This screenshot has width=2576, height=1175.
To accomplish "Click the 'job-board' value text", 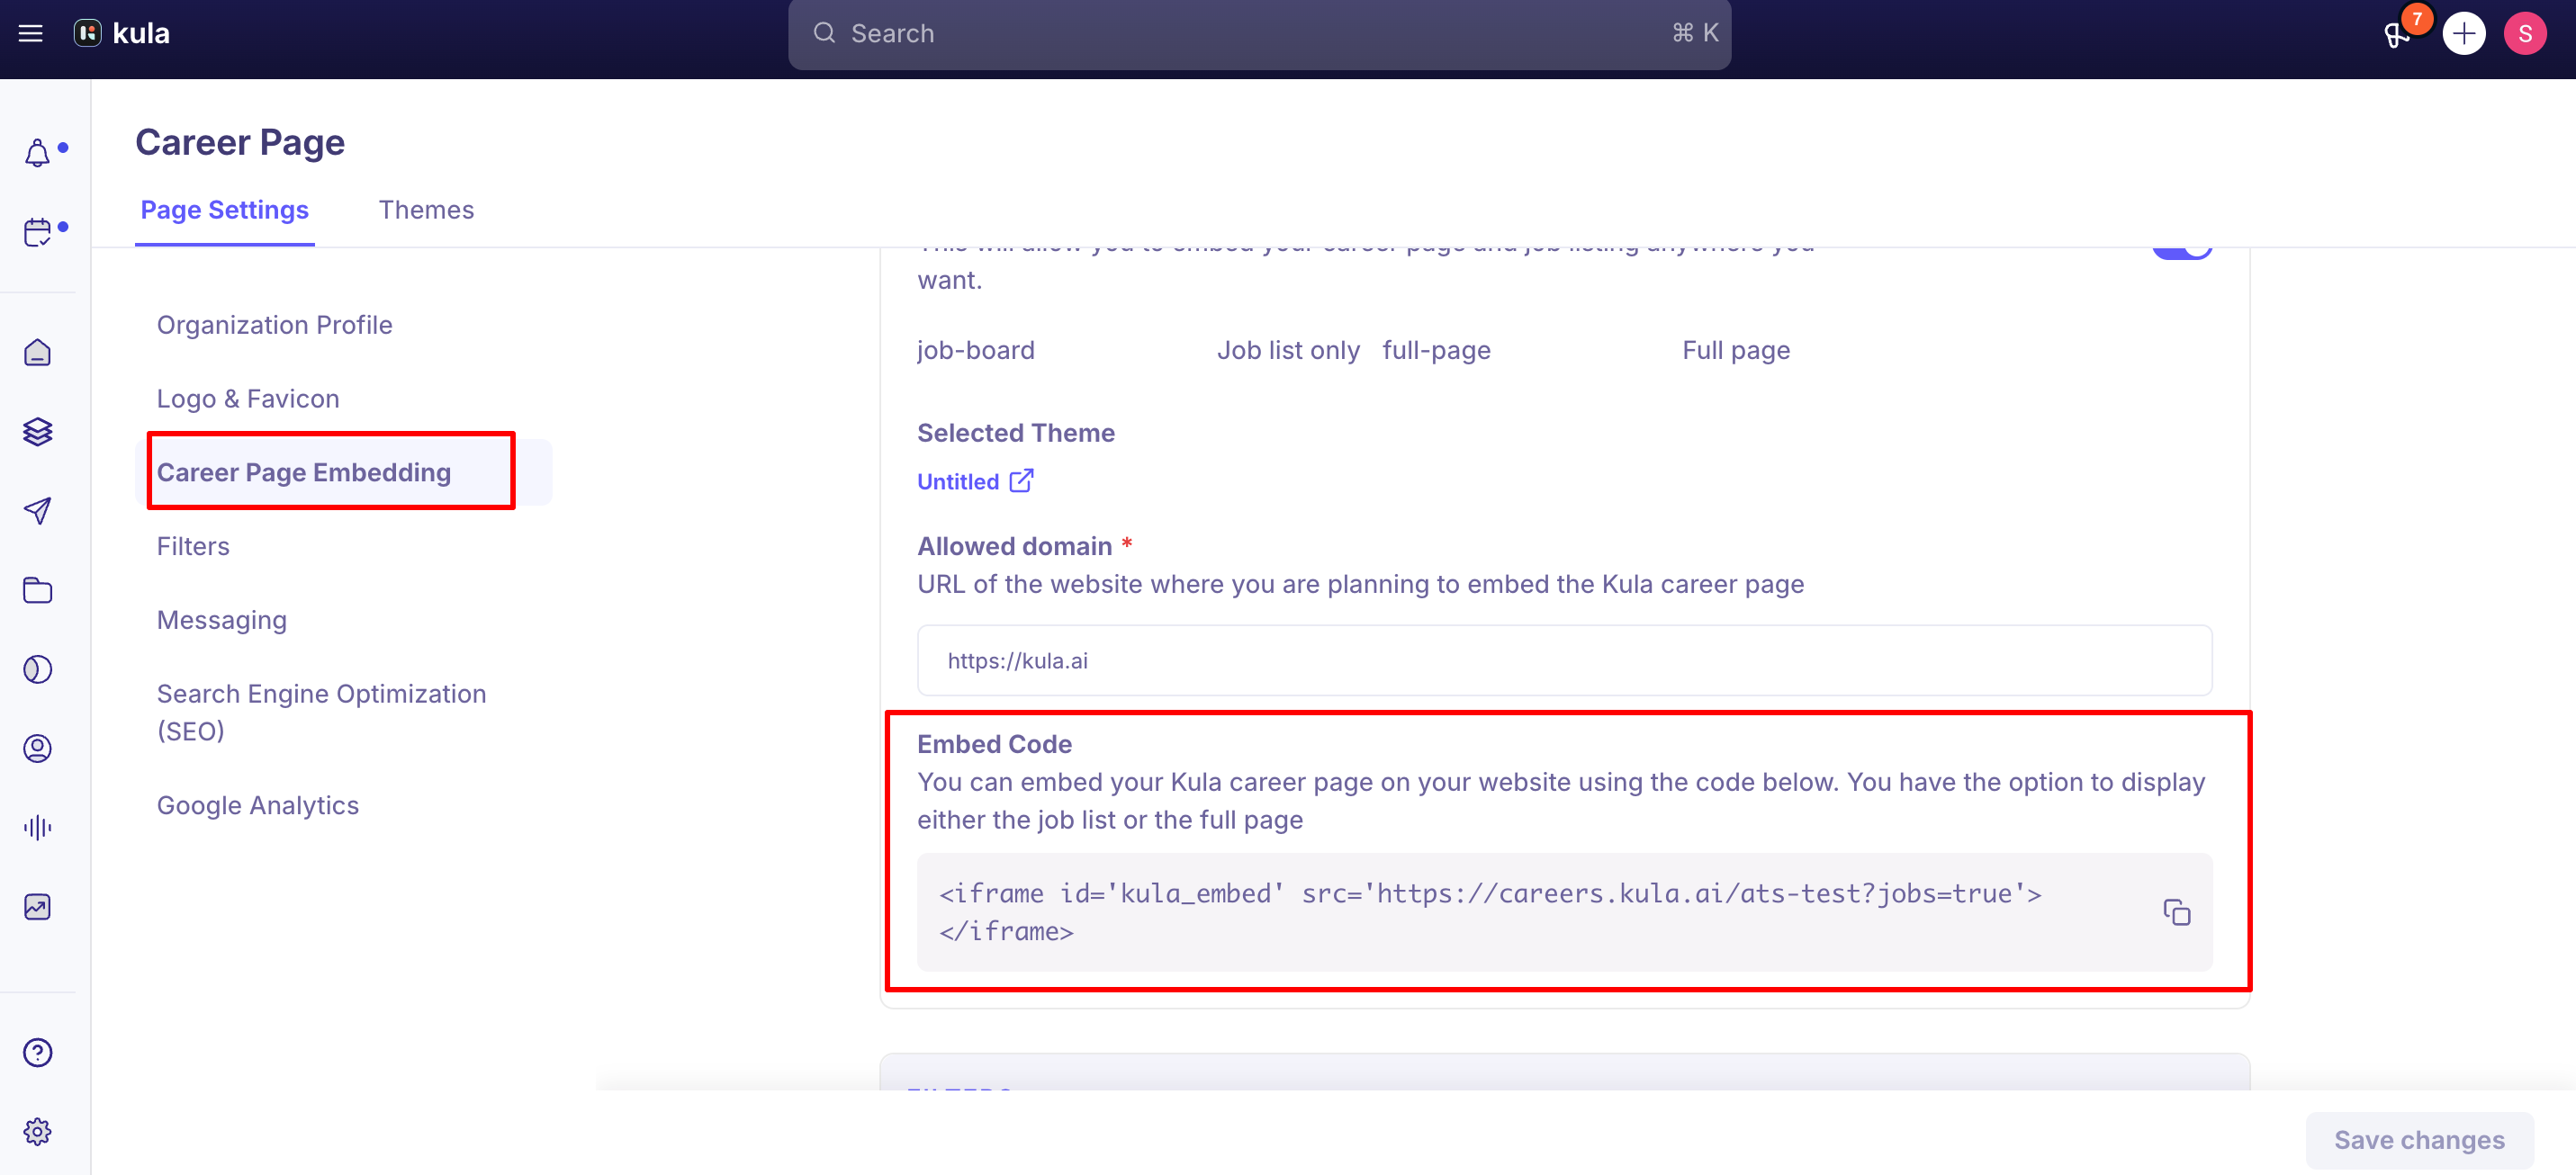I will (976, 350).
